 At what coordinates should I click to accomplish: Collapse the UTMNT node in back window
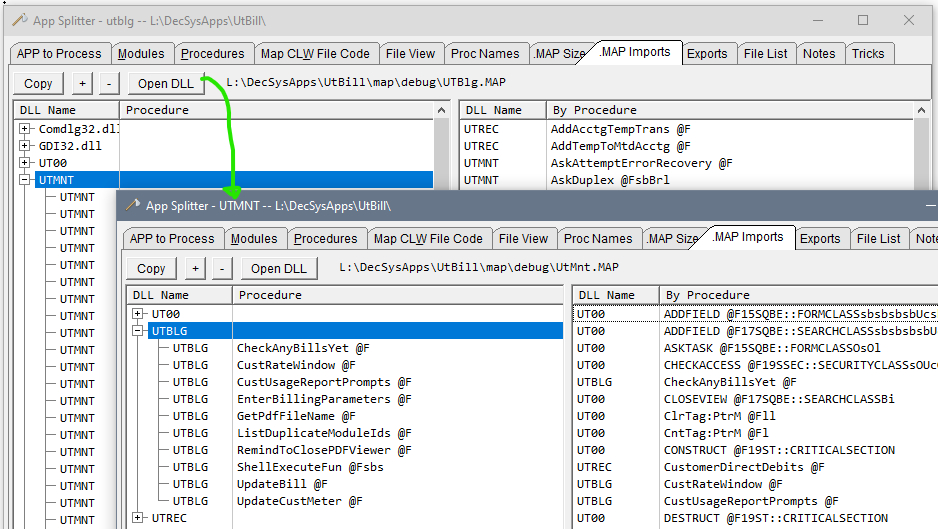(x=25, y=181)
